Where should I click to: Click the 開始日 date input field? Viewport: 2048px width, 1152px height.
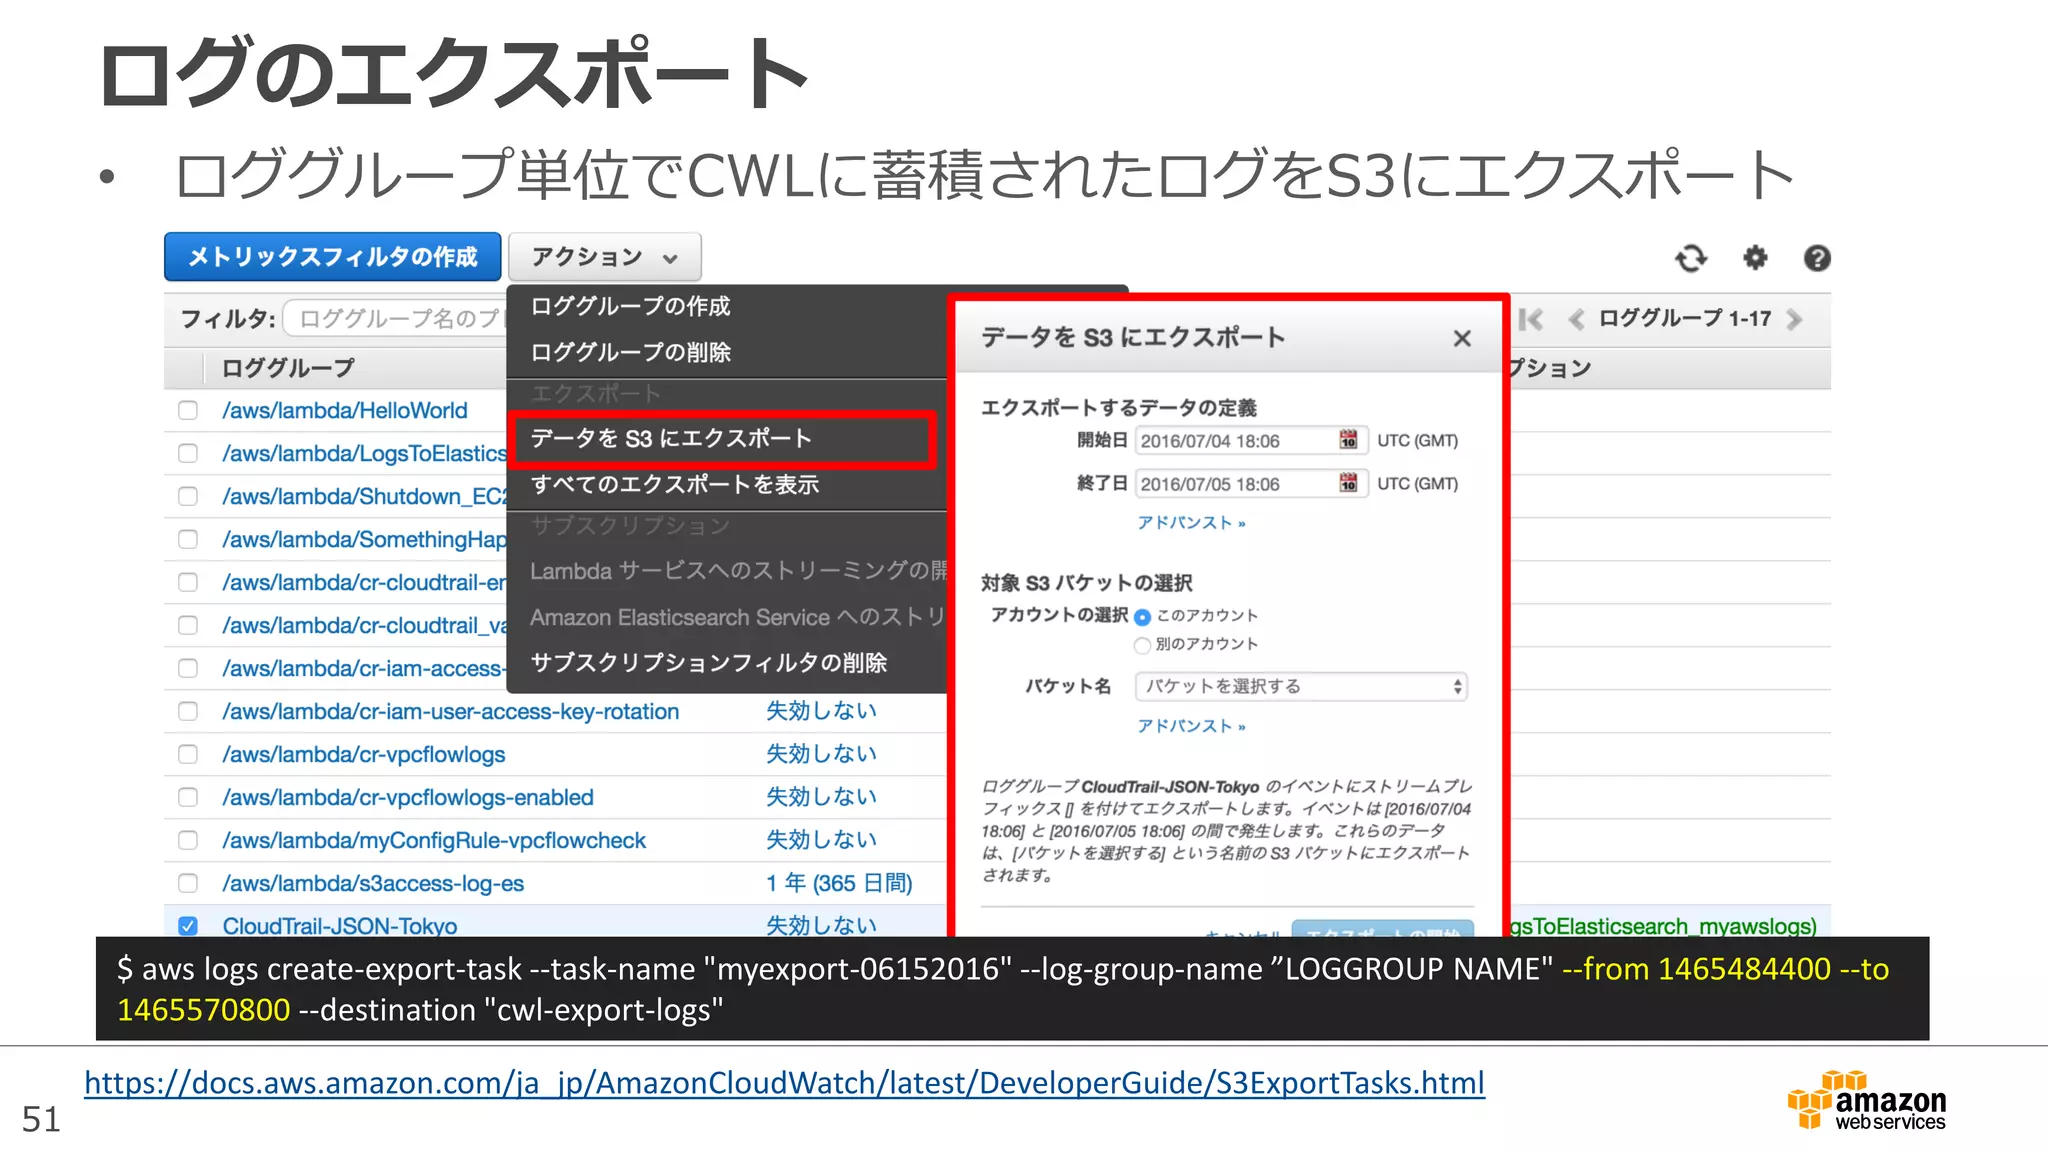(x=1250, y=441)
